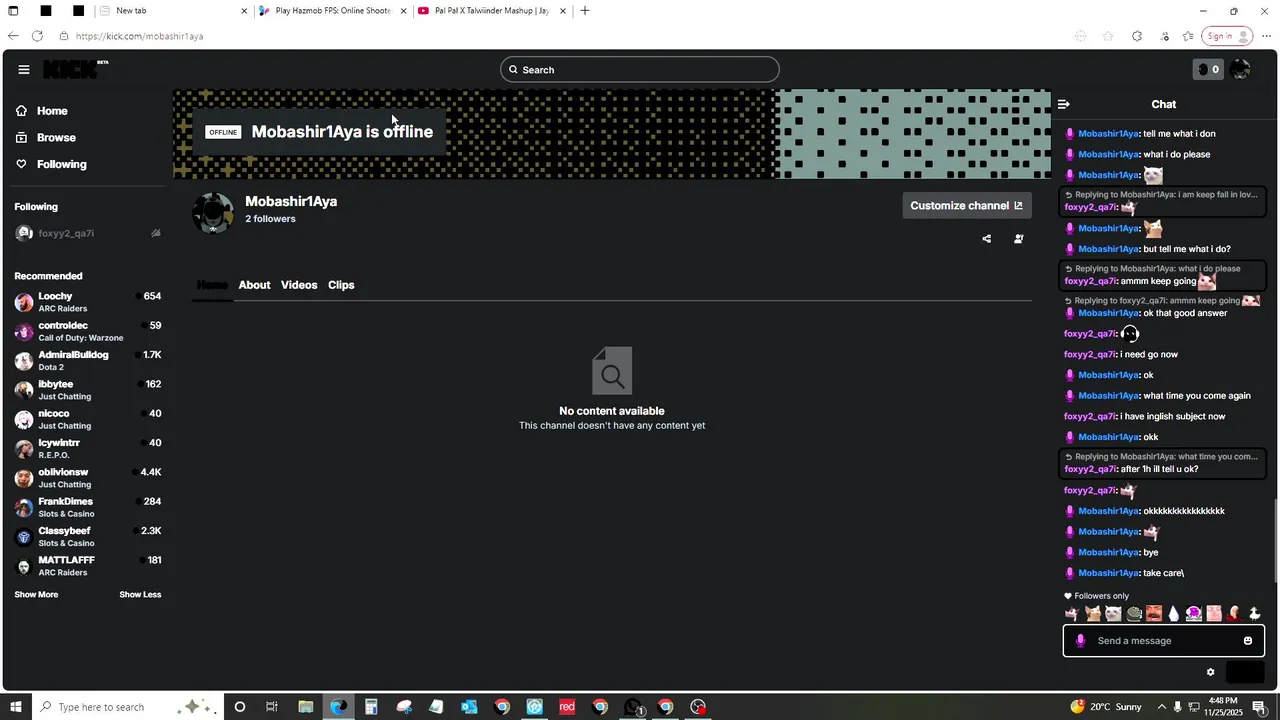Viewport: 1280px width, 720px height.
Task: Open recommended channel icywintrr
Action: [x=88, y=449]
